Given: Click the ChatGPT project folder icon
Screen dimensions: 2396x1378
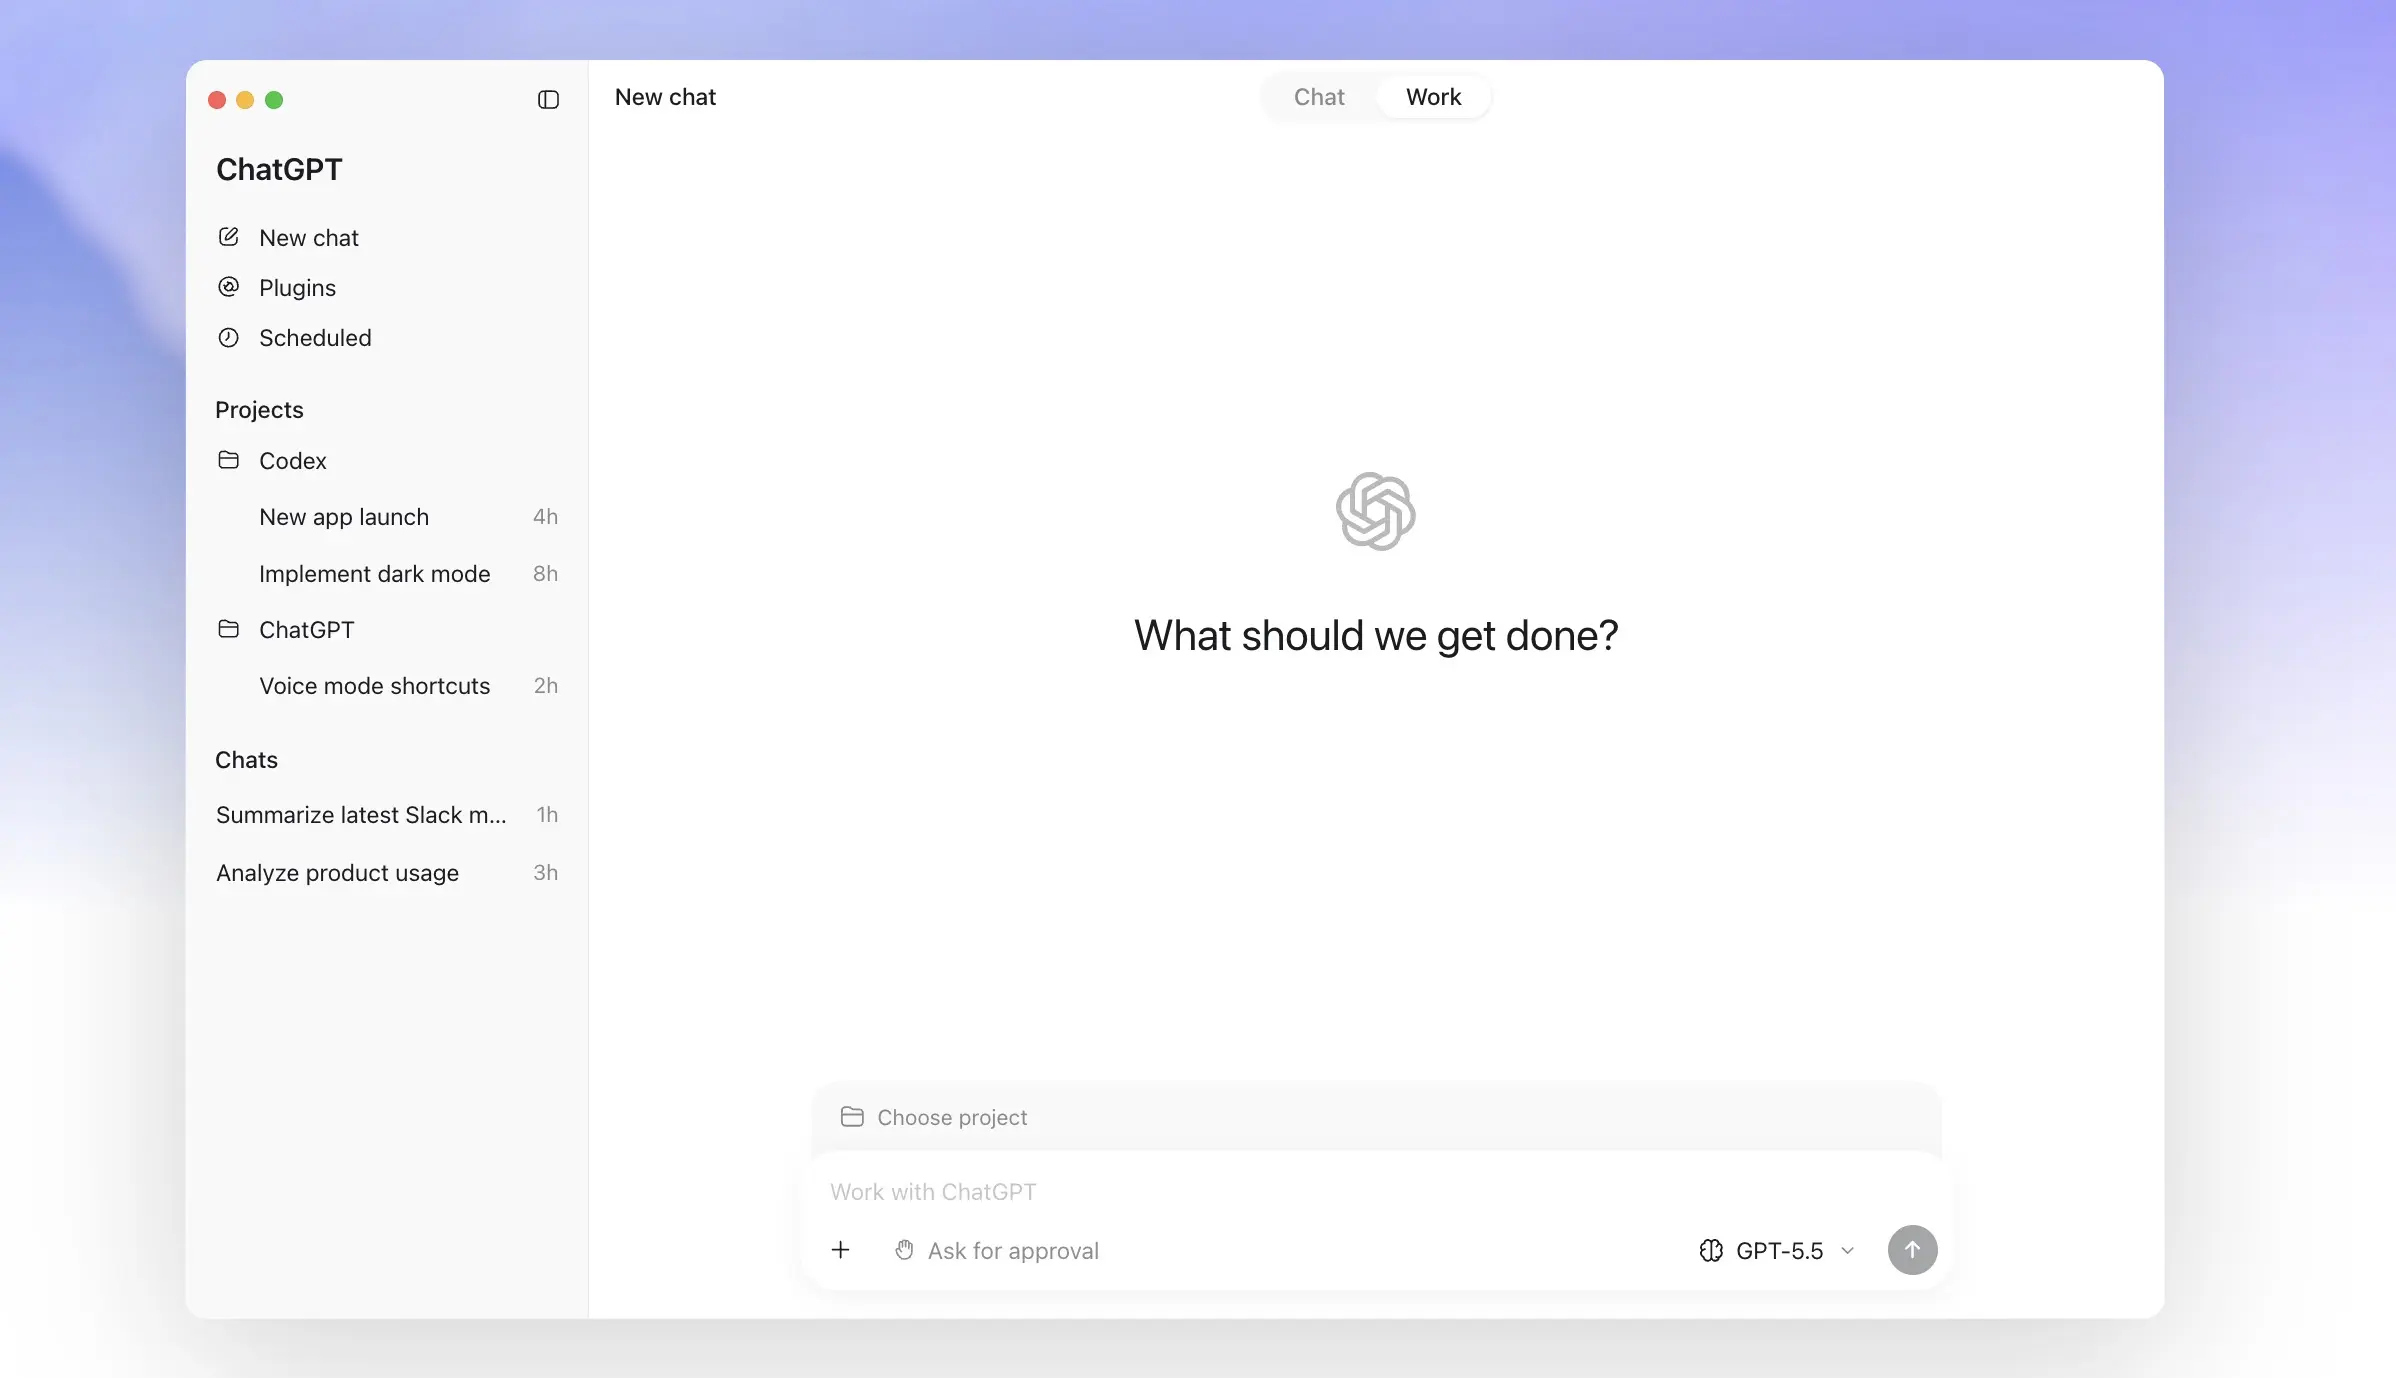Looking at the screenshot, I should pyautogui.click(x=228, y=629).
